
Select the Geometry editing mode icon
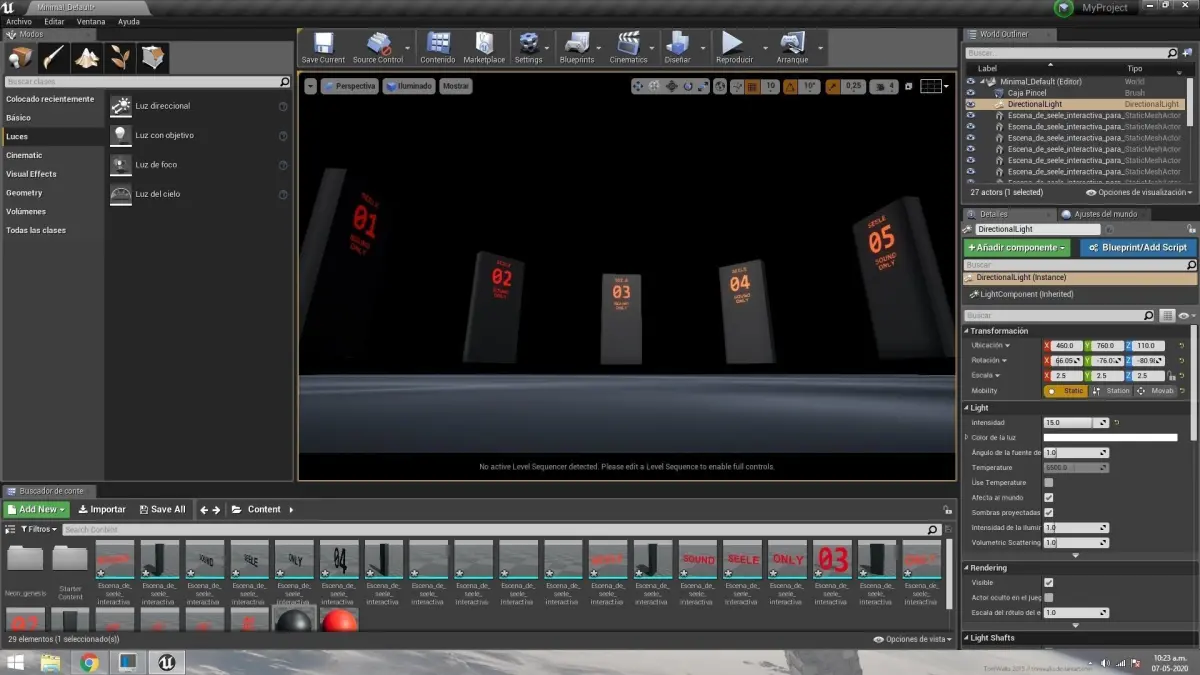click(153, 58)
